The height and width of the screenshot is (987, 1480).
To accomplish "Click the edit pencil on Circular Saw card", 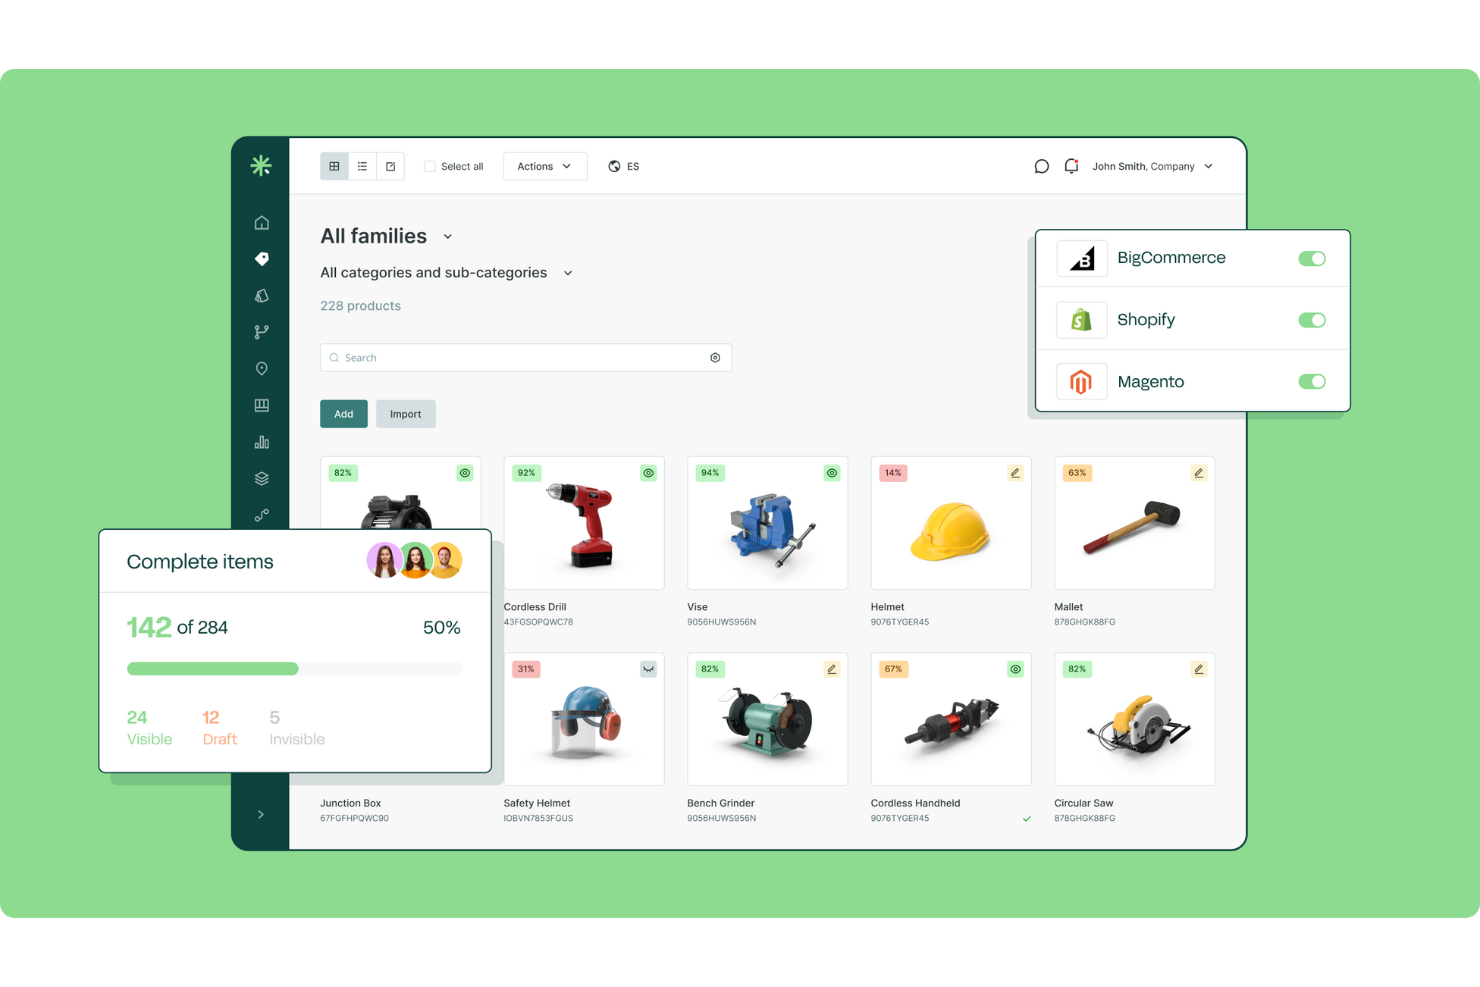I will (x=1198, y=669).
